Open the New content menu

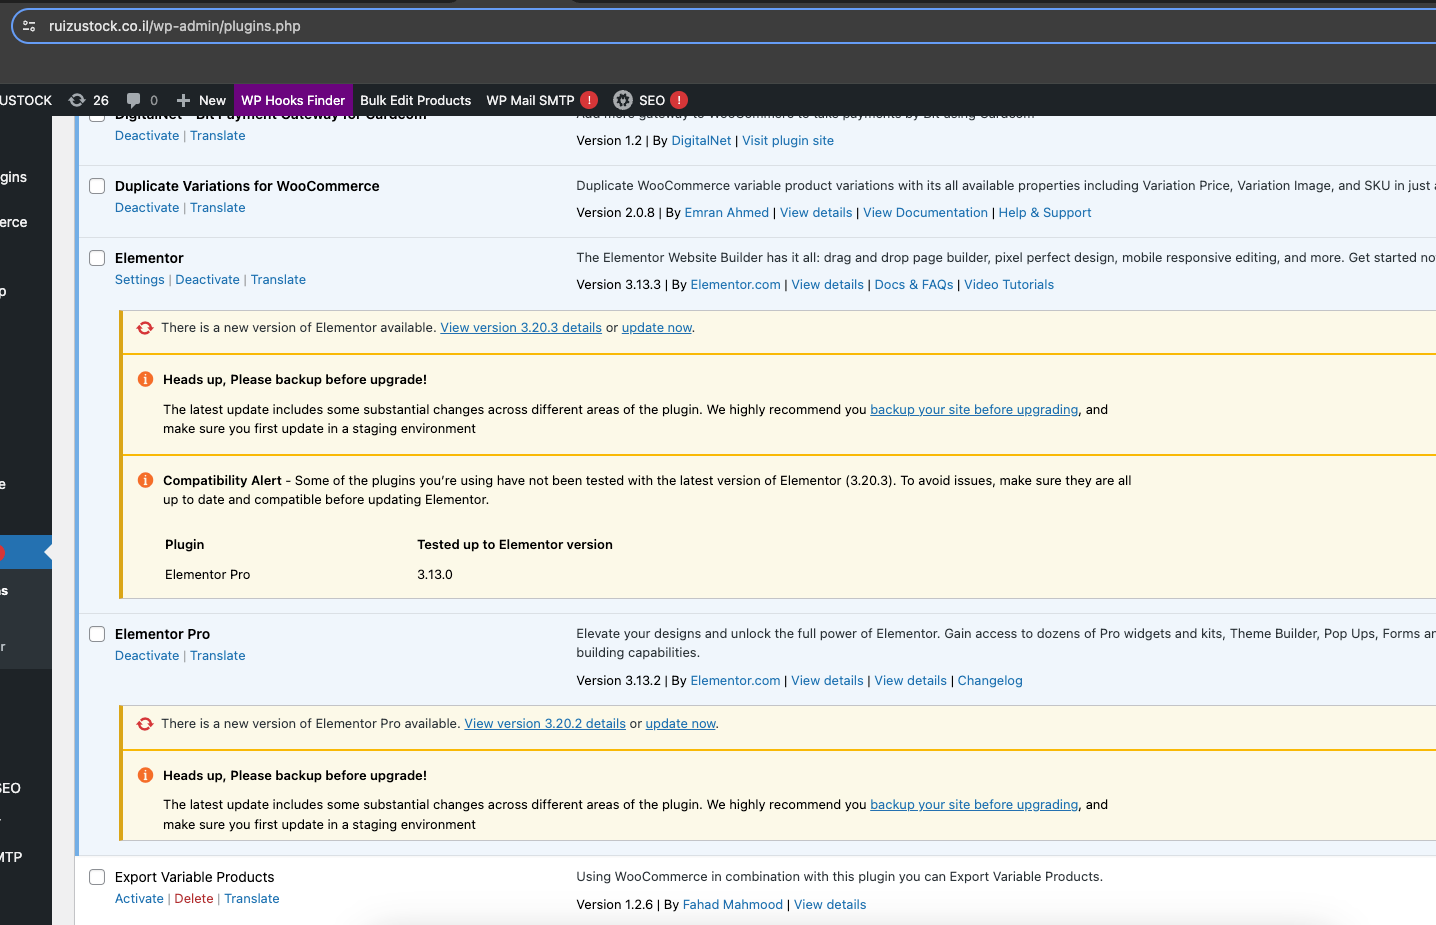pos(212,100)
